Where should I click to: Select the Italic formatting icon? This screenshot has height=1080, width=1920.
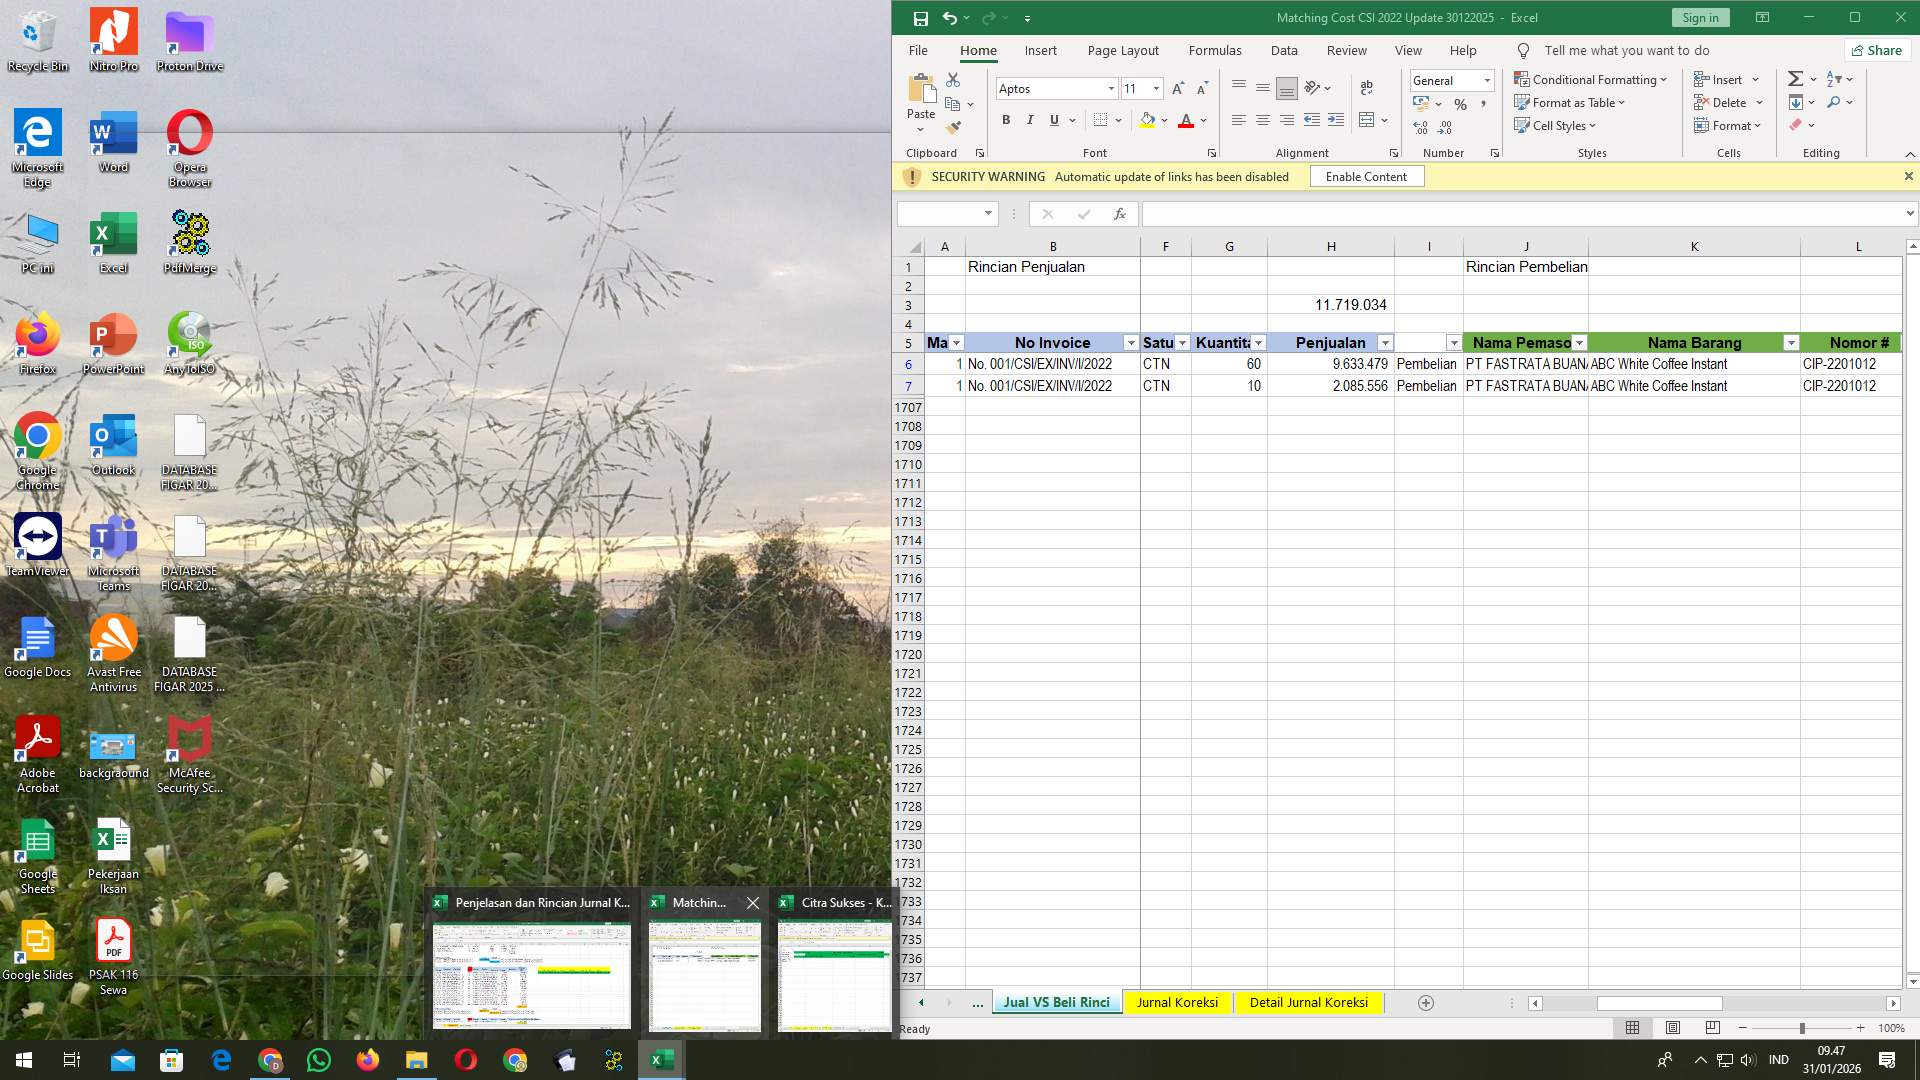(1030, 120)
